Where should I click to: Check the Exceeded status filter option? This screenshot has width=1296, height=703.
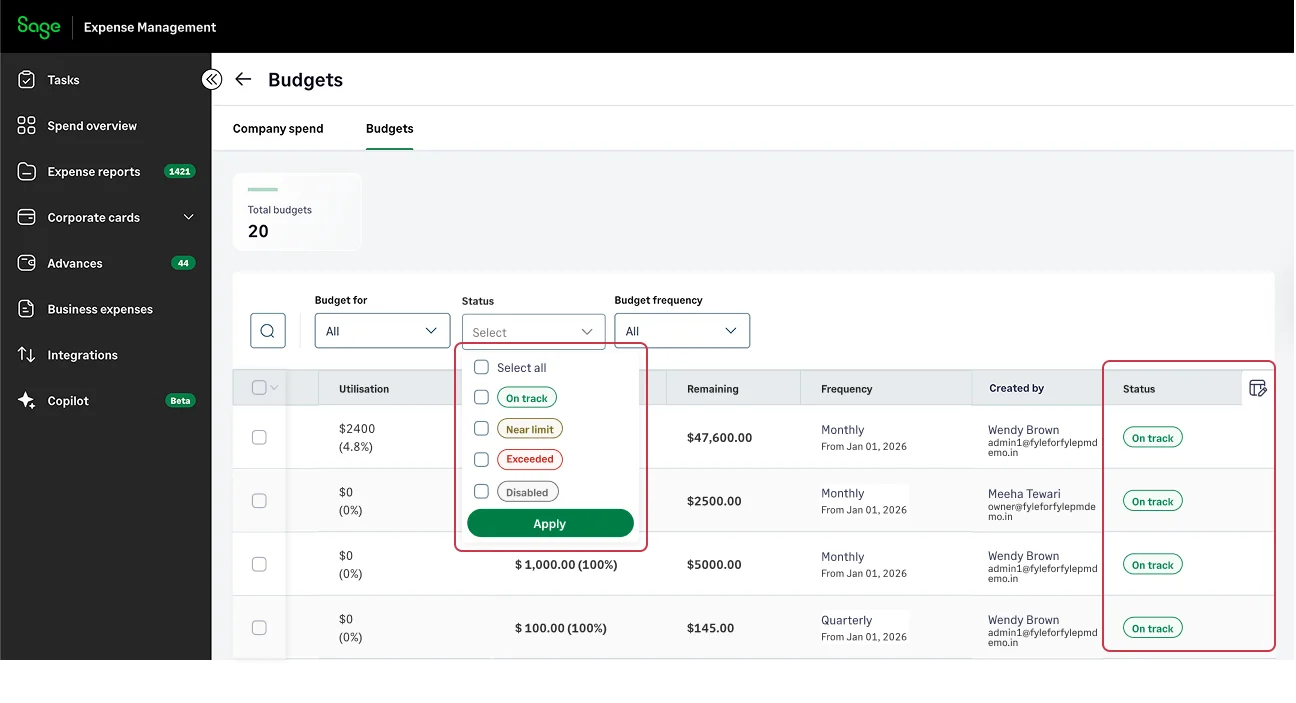(x=481, y=459)
